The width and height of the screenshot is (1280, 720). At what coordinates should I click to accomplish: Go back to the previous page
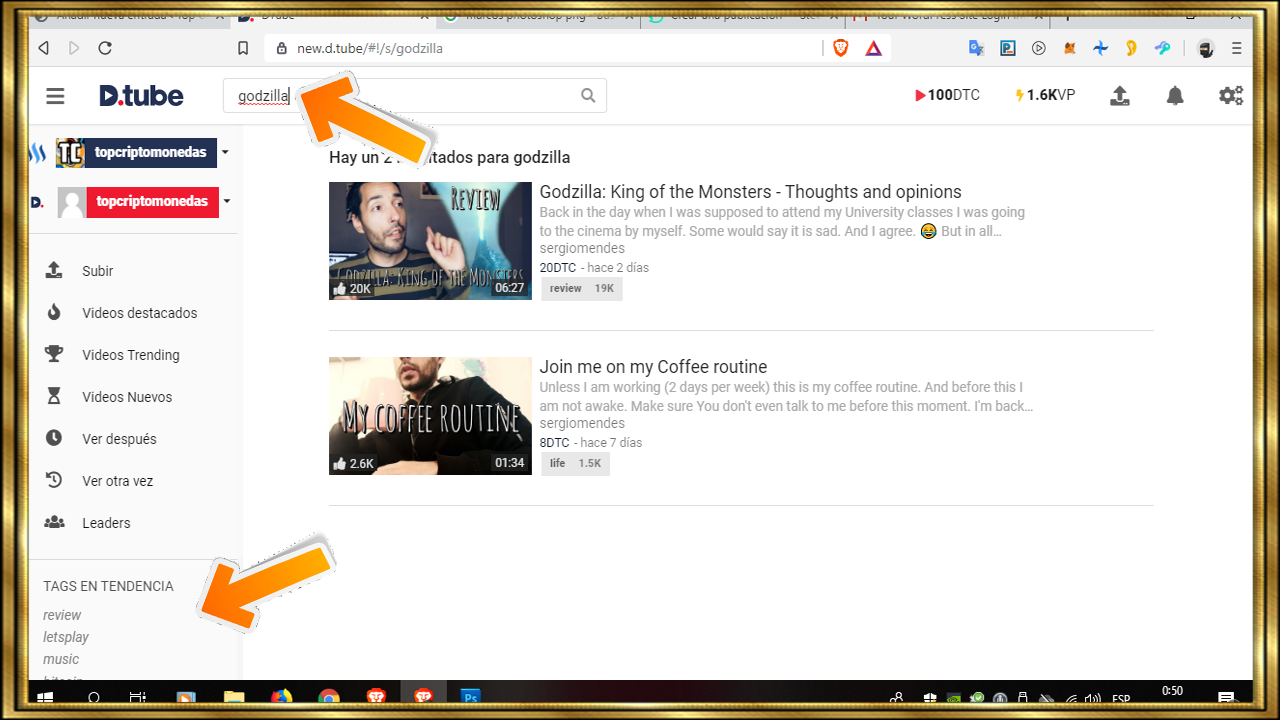pyautogui.click(x=43, y=48)
